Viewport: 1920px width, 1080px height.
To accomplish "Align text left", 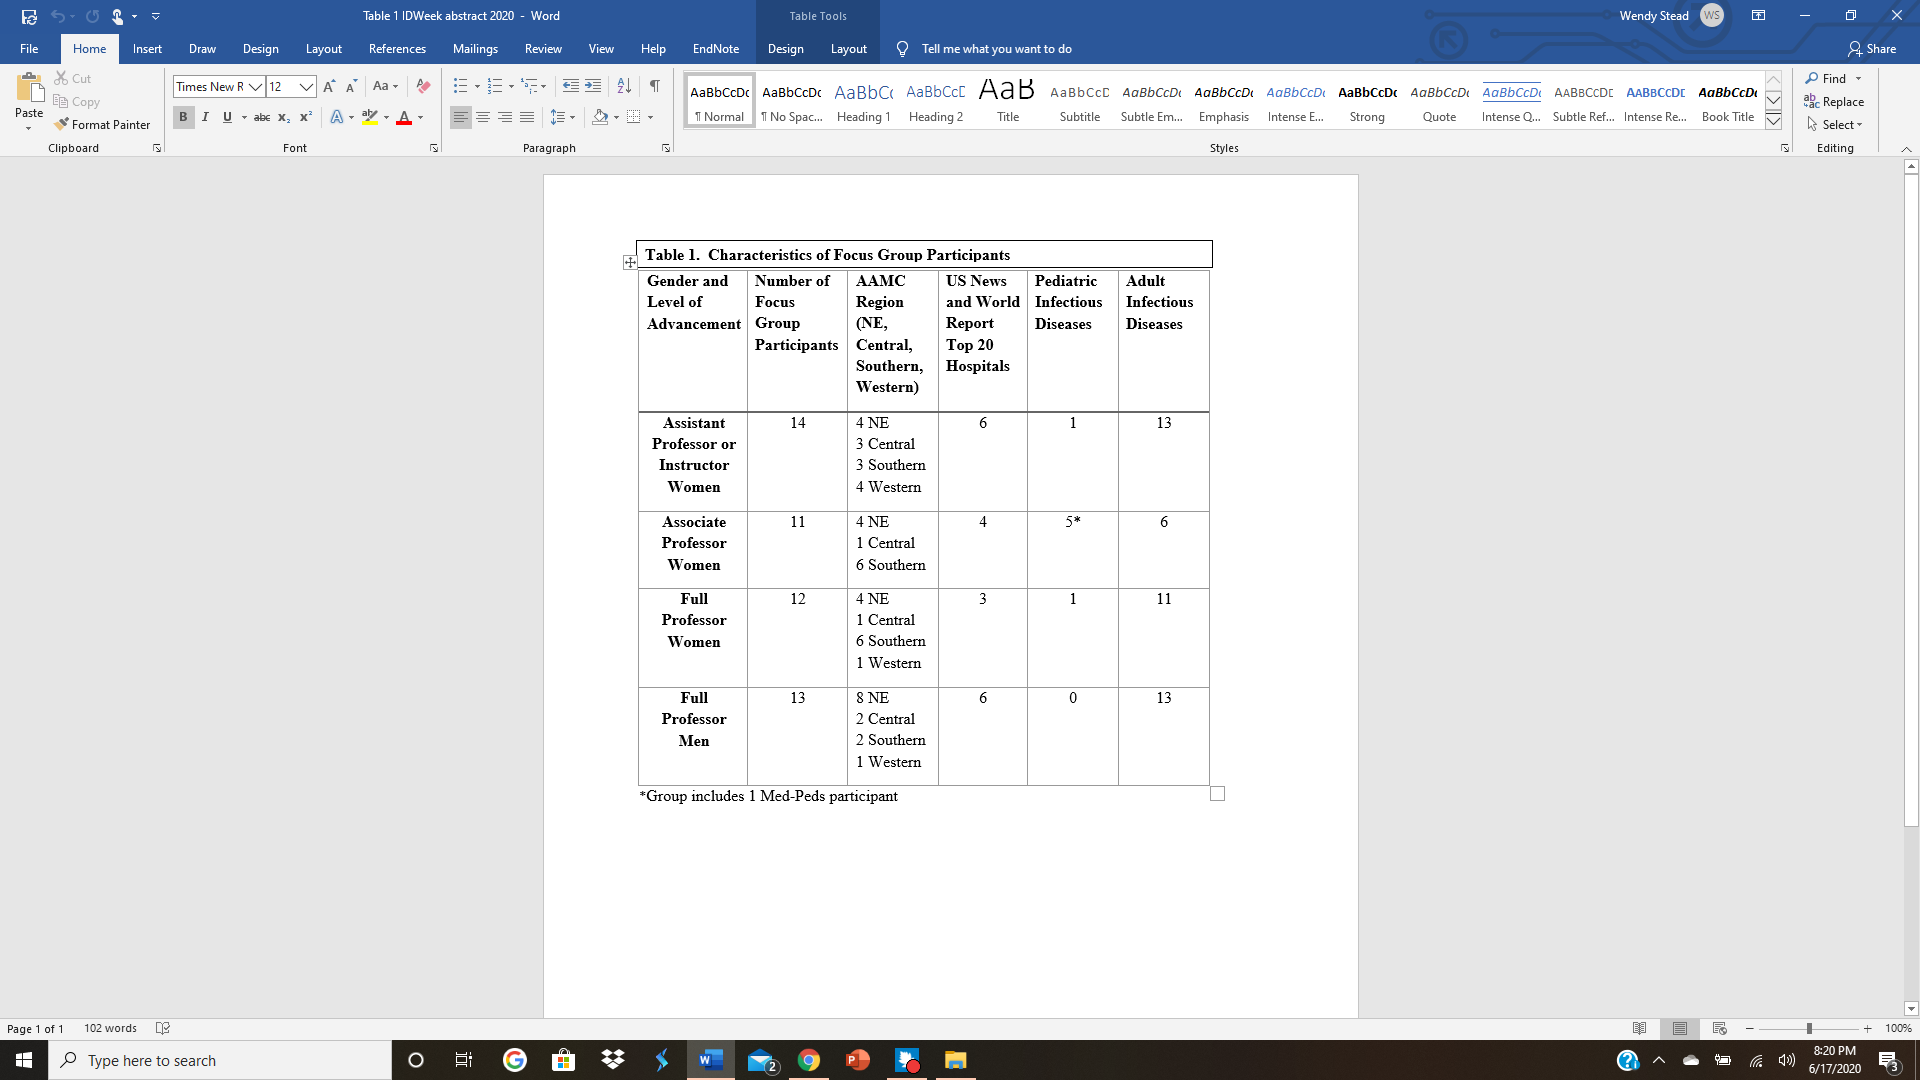I will 460,118.
